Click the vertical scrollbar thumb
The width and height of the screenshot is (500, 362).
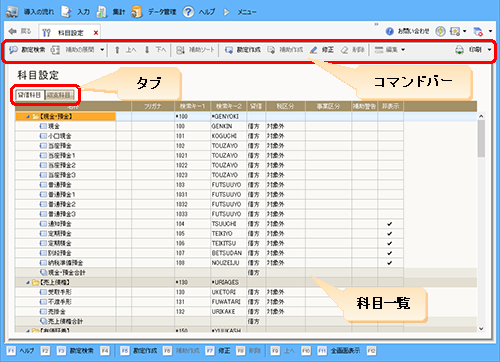click(x=481, y=138)
